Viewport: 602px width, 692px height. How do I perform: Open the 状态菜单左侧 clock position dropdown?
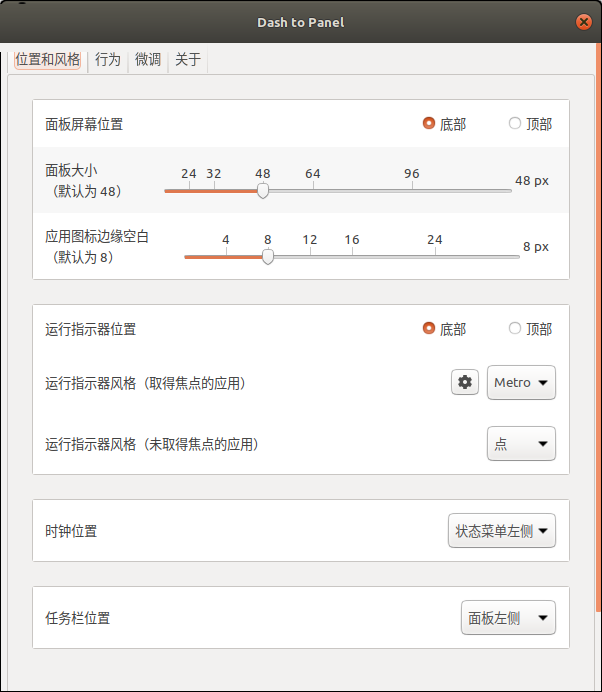pyautogui.click(x=501, y=531)
